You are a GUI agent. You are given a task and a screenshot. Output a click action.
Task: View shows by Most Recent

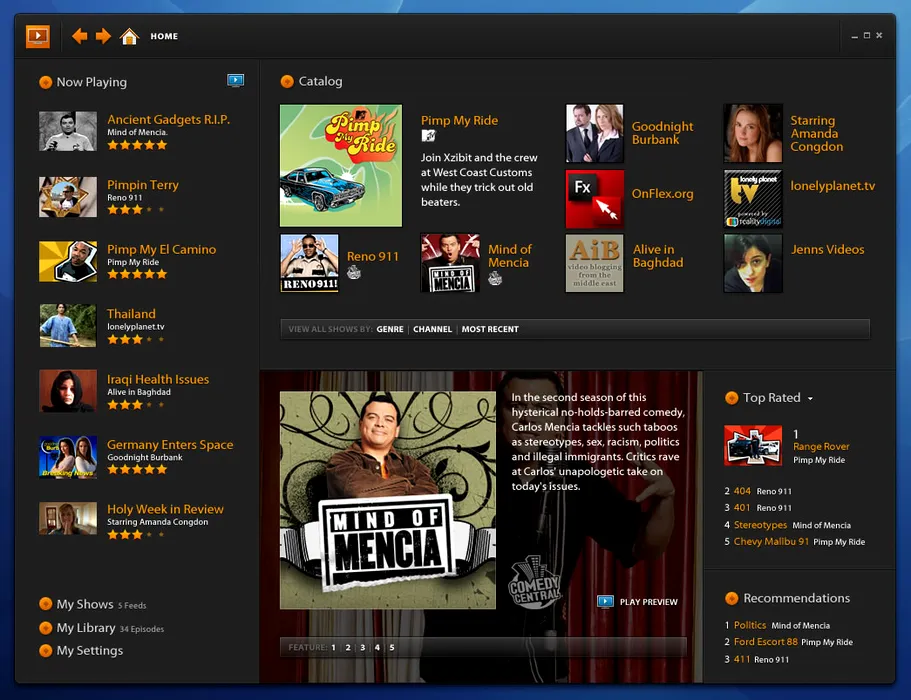490,329
